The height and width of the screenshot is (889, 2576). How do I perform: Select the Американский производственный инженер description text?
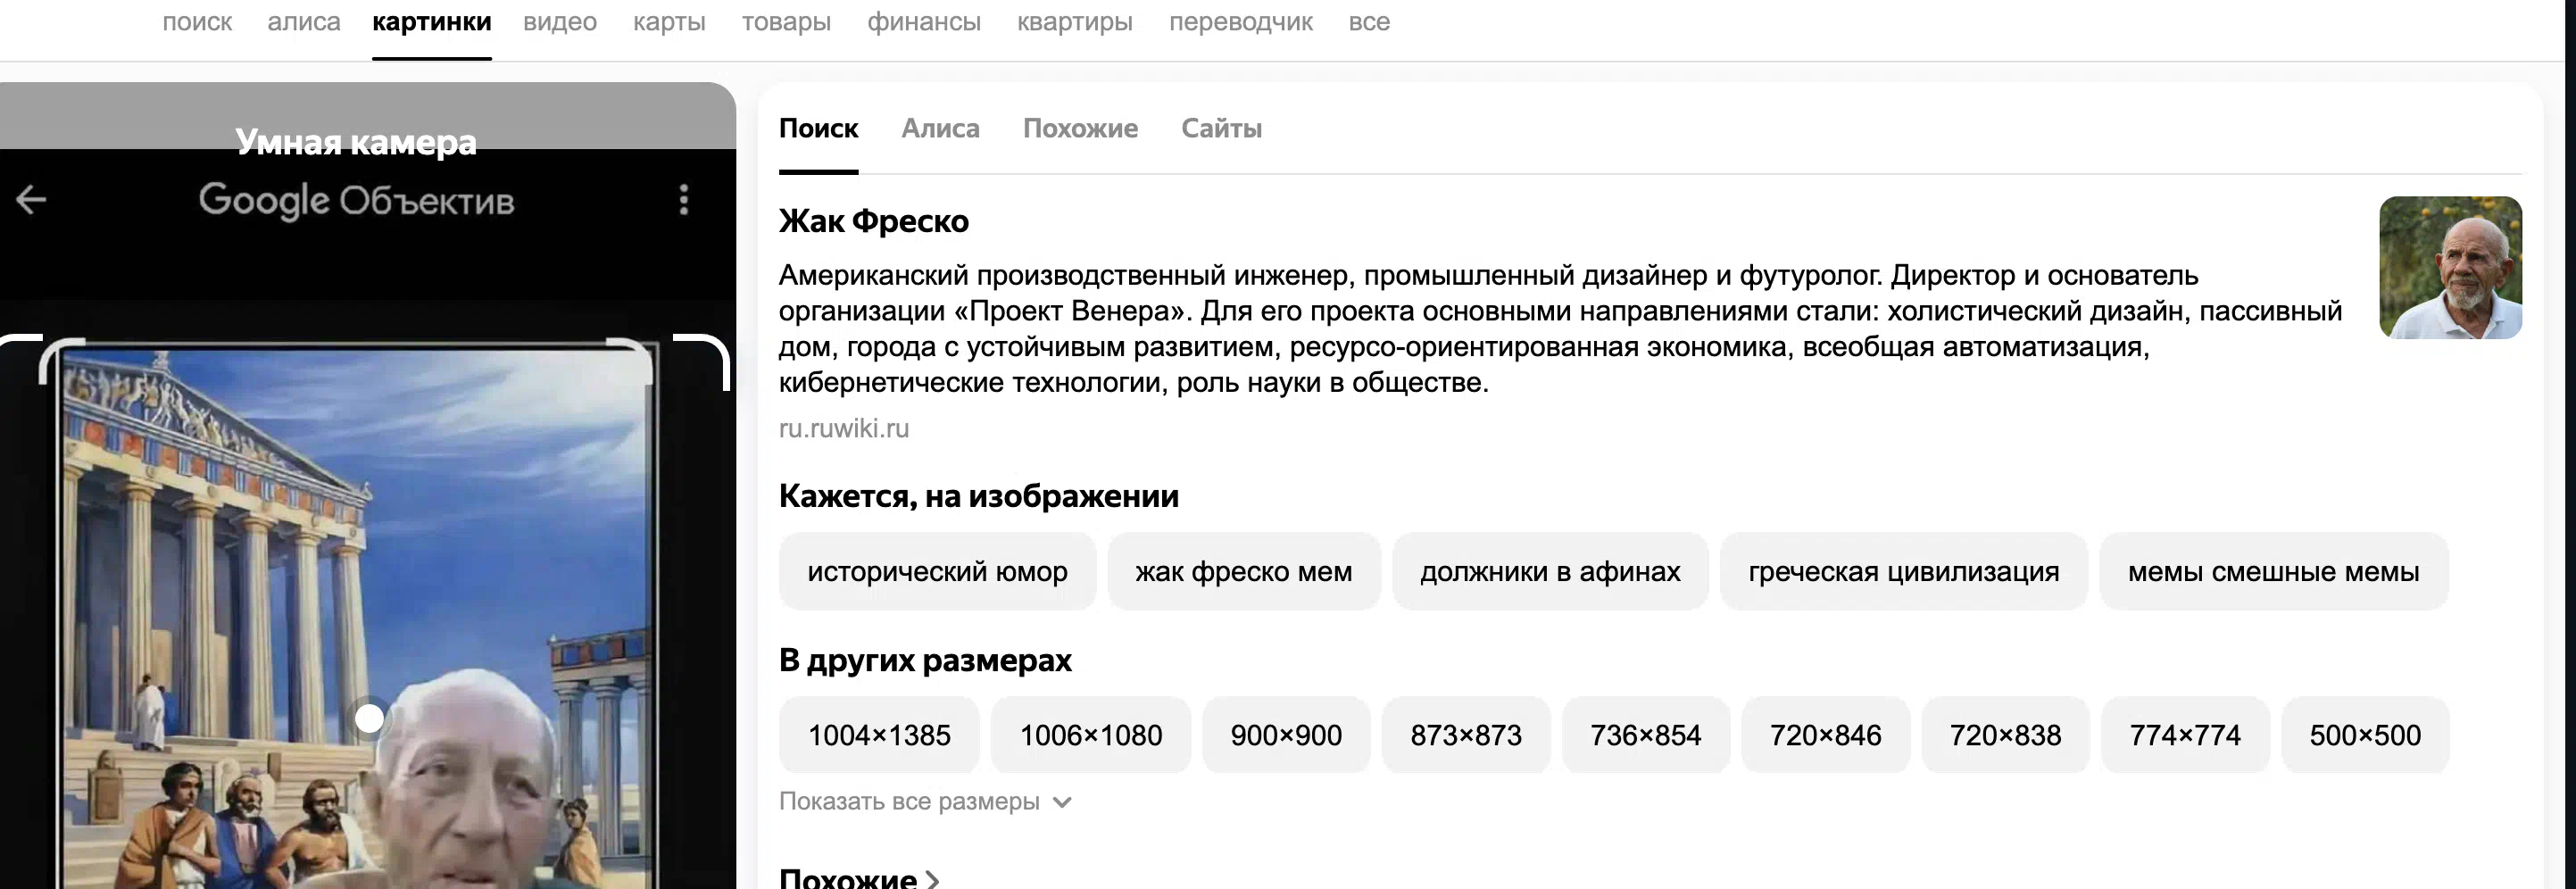(x=1560, y=329)
